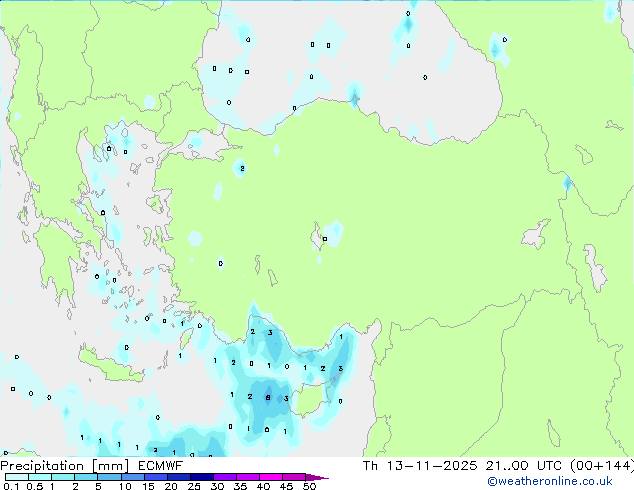The width and height of the screenshot is (634, 490).
Task: Click the legend label "15"
Action: click(x=148, y=486)
